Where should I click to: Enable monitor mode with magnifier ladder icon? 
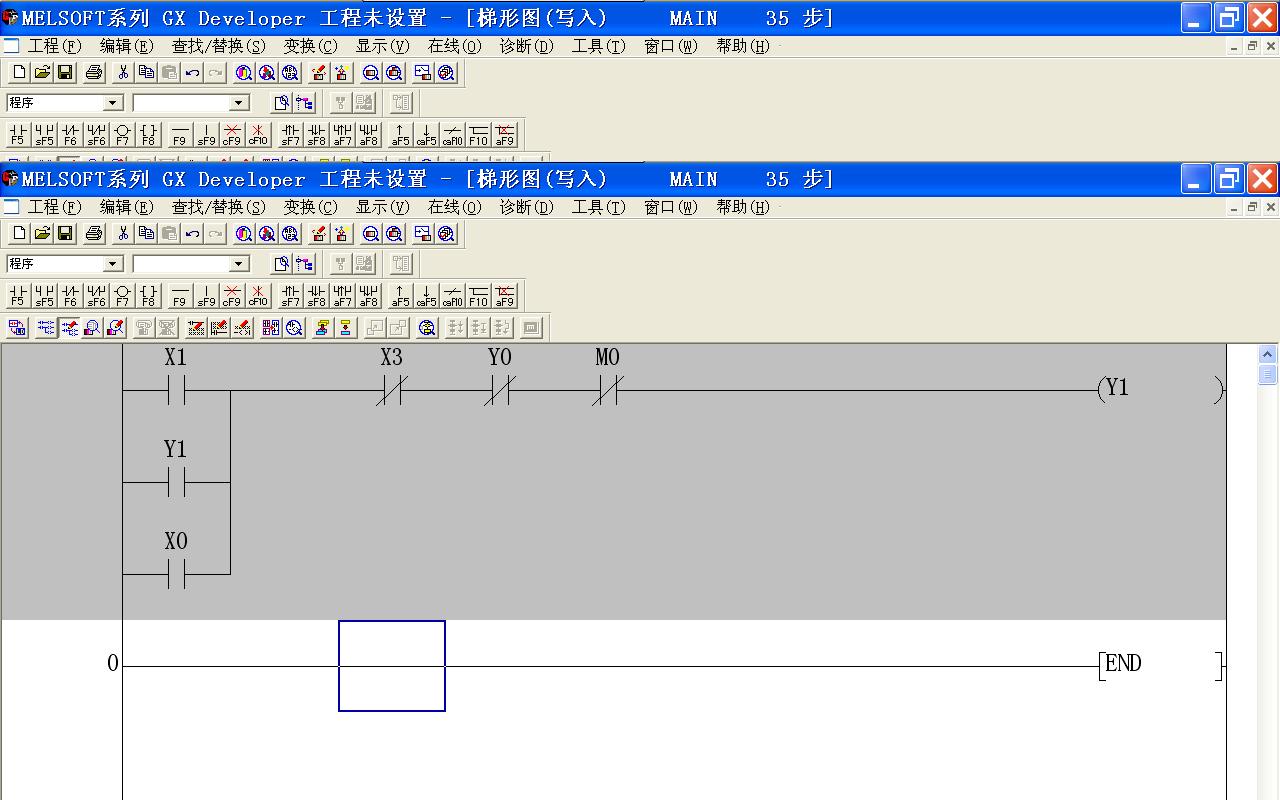pyautogui.click(x=92, y=328)
